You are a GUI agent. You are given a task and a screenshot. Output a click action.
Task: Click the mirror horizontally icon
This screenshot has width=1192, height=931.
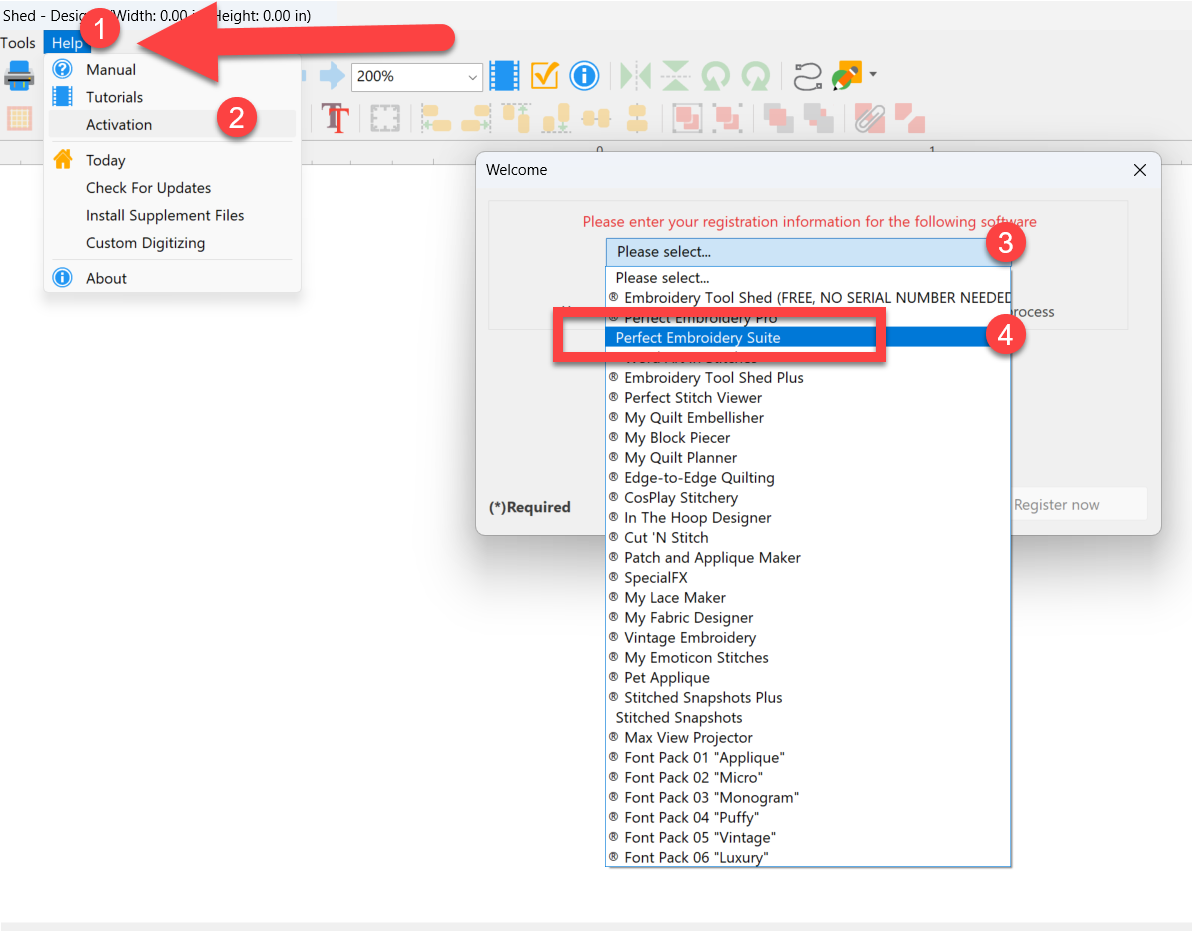click(636, 76)
